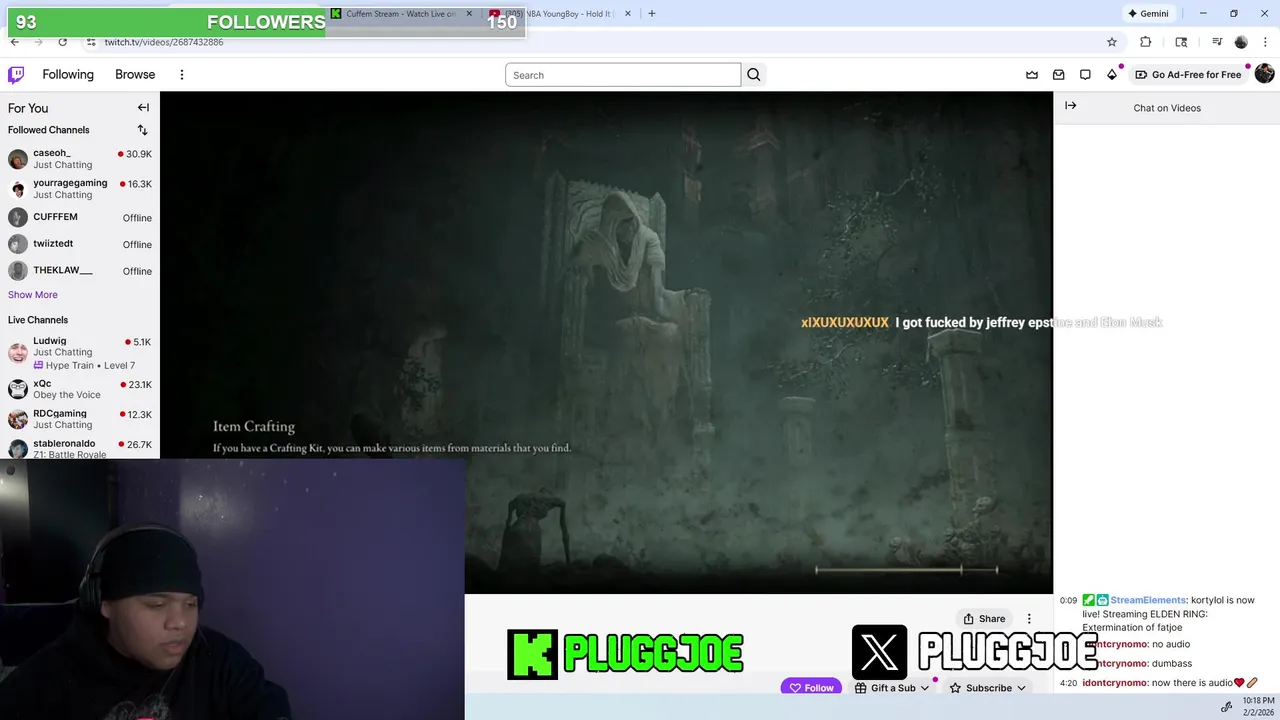Open xQc live channel
Viewport: 1280px width, 720px height.
[x=80, y=389]
